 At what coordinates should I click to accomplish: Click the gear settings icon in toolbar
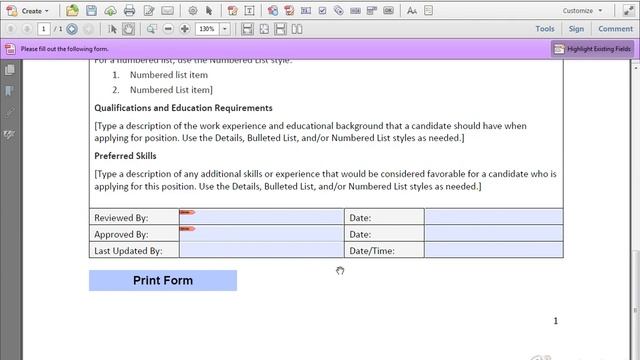point(193,11)
